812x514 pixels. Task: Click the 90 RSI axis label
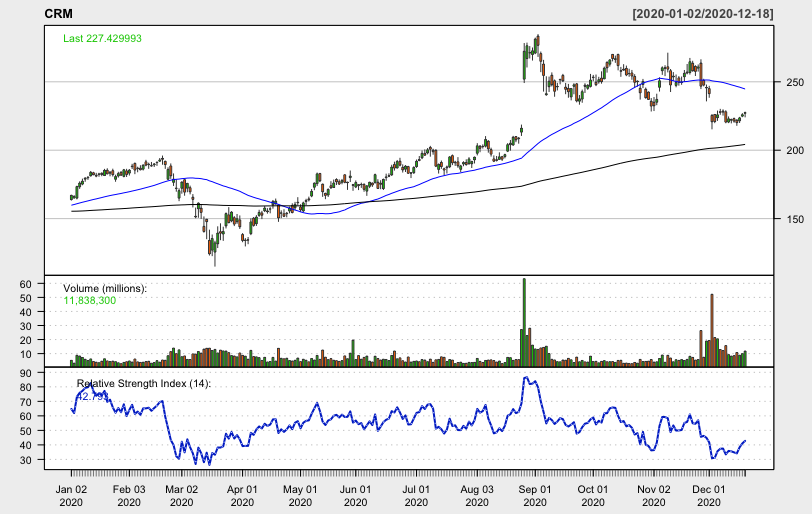26,373
